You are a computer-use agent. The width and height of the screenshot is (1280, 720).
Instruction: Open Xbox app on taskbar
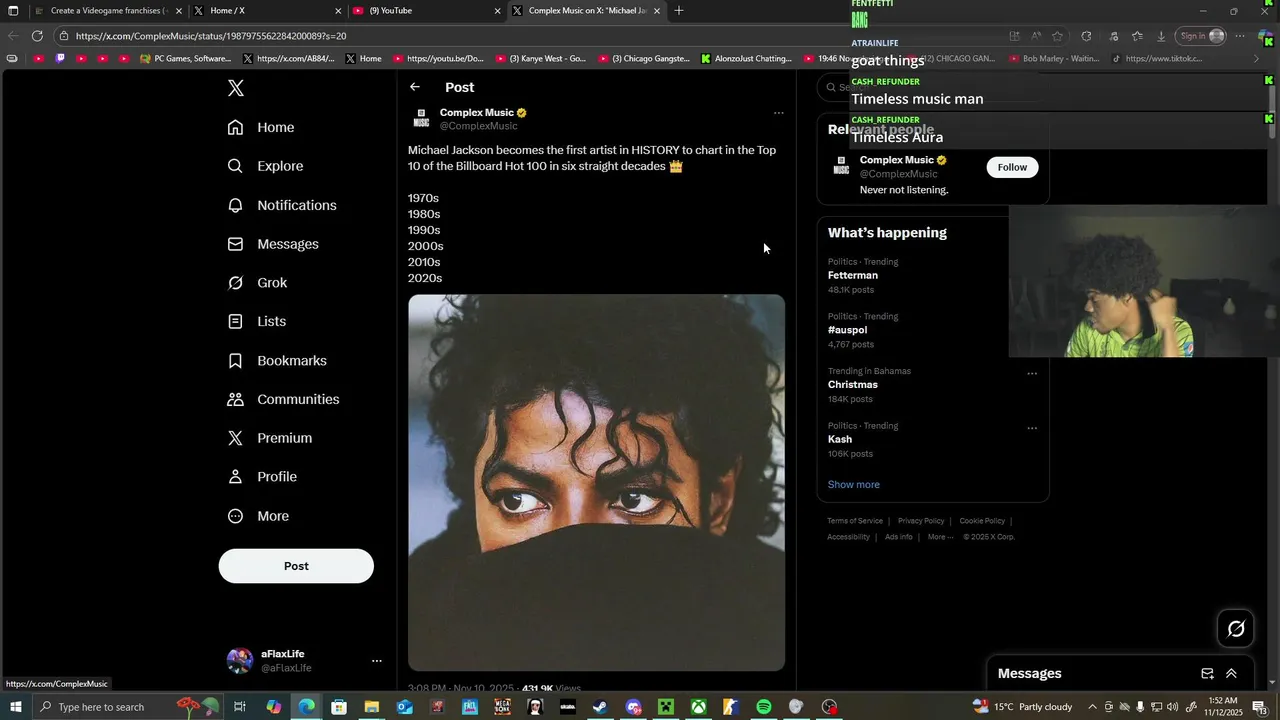[698, 707]
